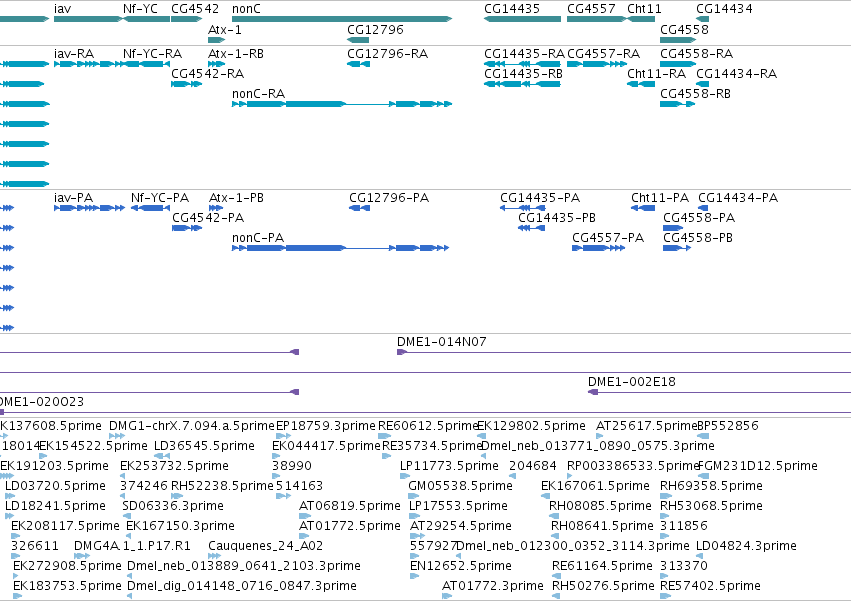Click the Cht11 gene glyph
851x601 pixels.
click(641, 19)
